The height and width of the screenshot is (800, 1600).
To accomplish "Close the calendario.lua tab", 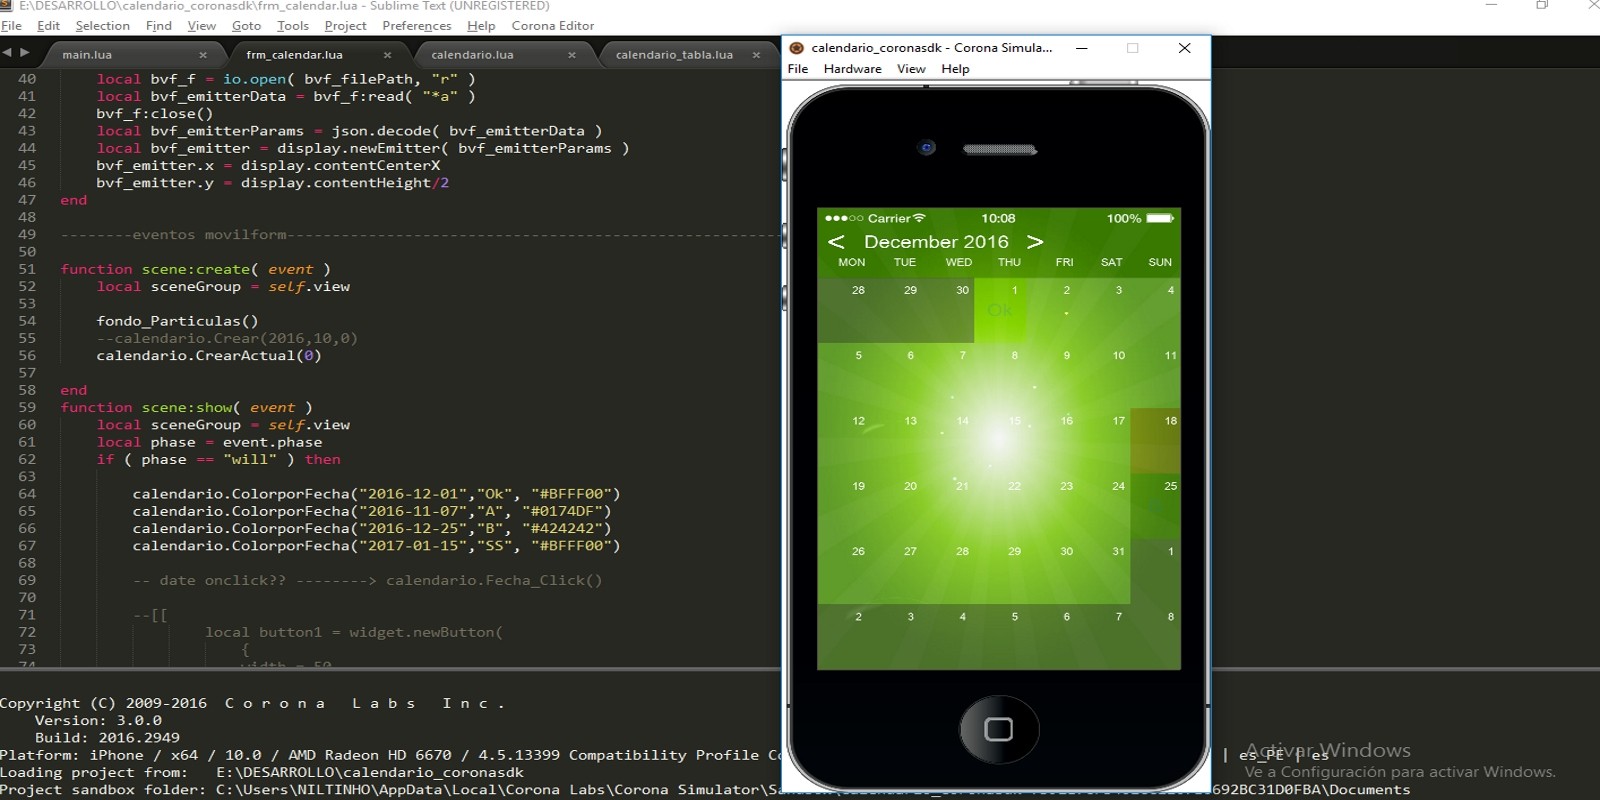I will point(572,55).
